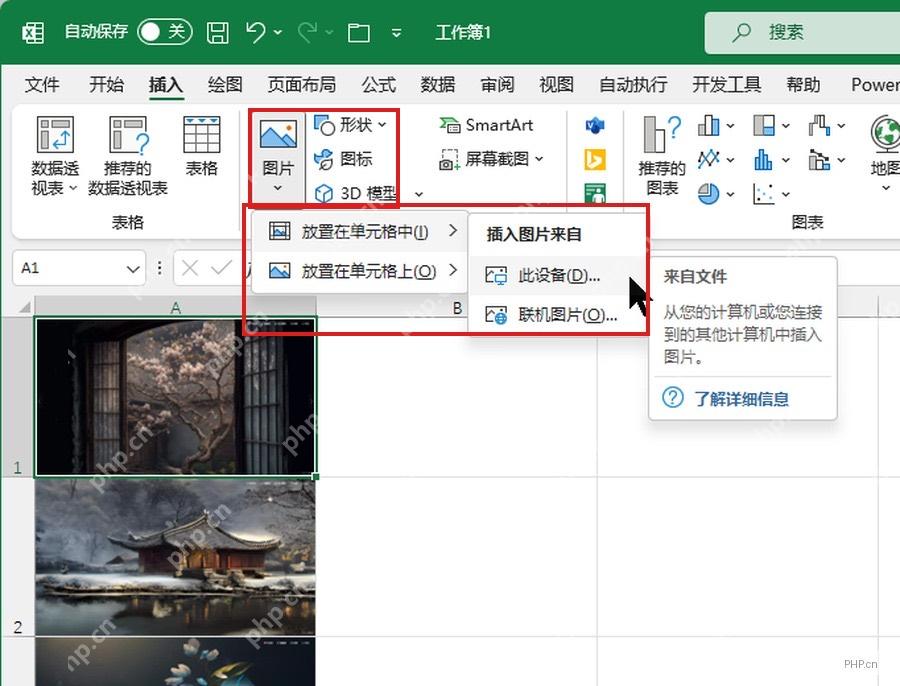Click the Visio Data Visualizer add-in icon
This screenshot has height=686, width=900.
pos(595,125)
